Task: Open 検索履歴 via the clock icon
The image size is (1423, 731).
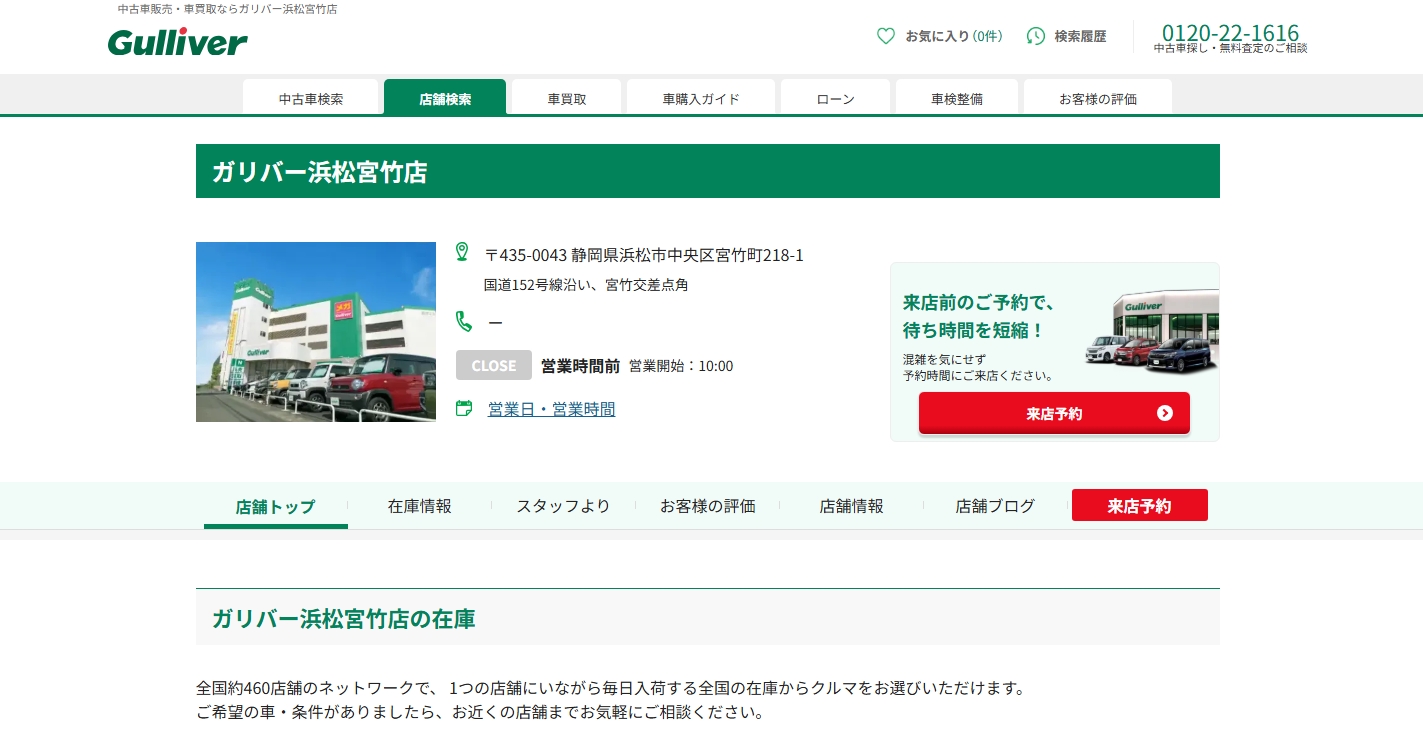Action: pyautogui.click(x=1035, y=36)
